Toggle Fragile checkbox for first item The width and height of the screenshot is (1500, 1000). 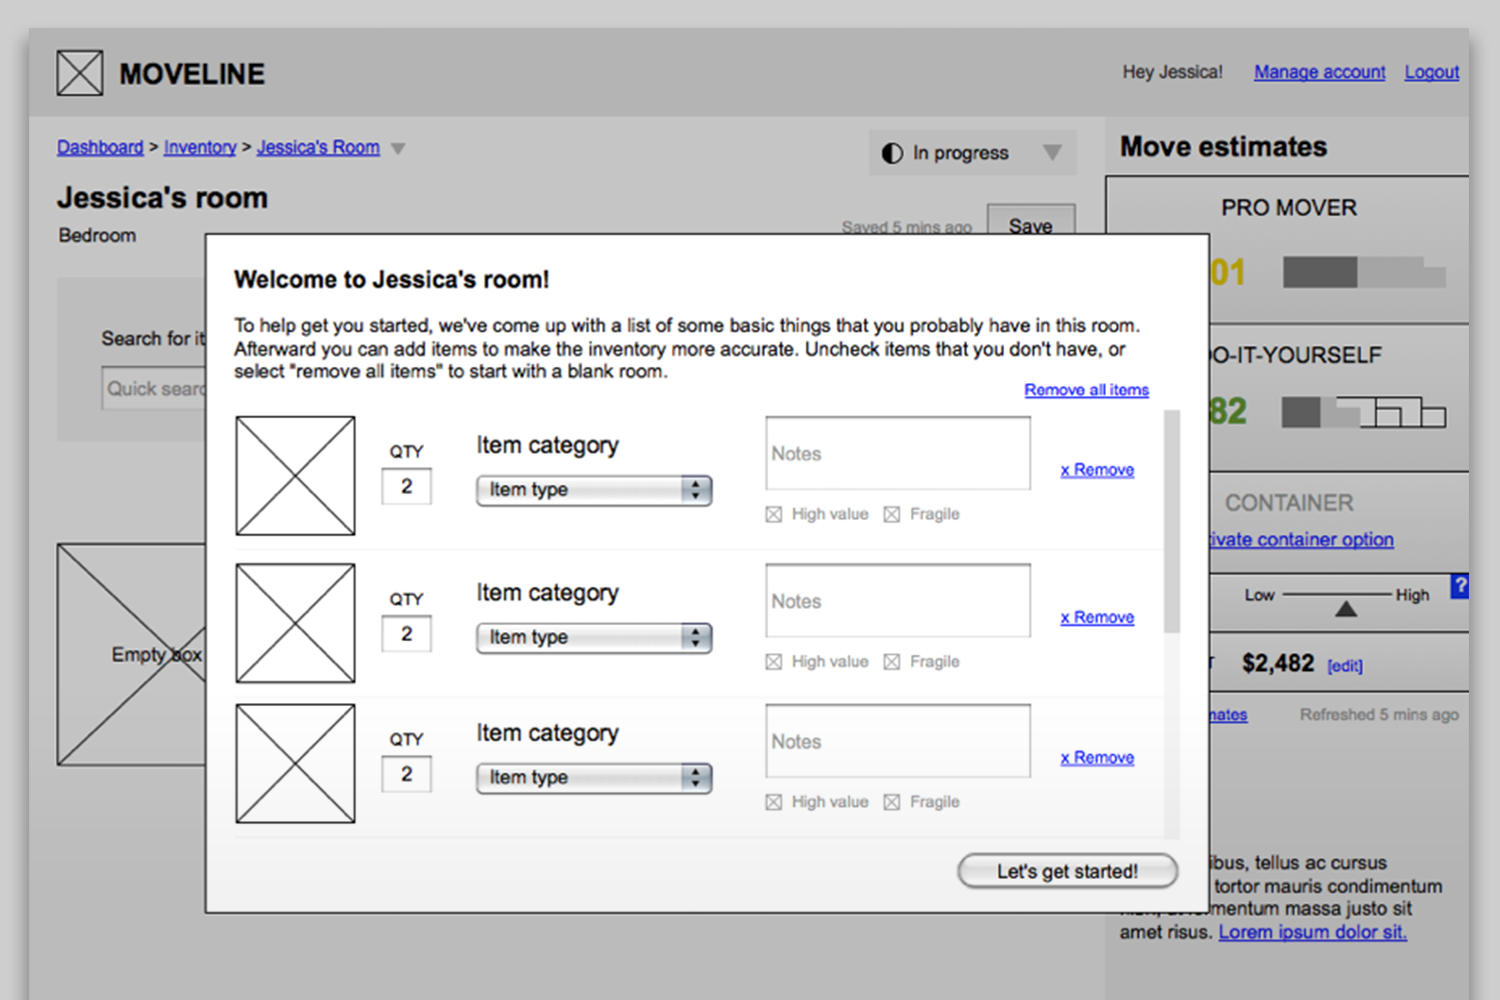[892, 514]
